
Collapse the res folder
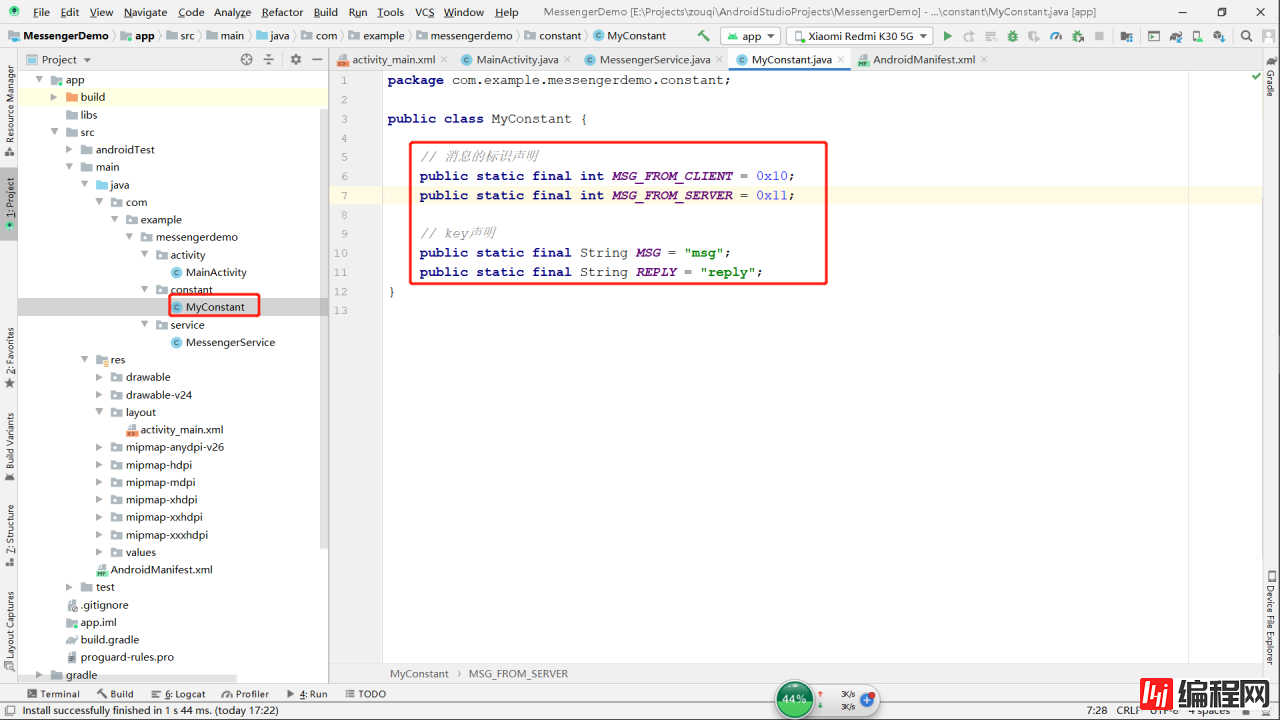(x=85, y=360)
